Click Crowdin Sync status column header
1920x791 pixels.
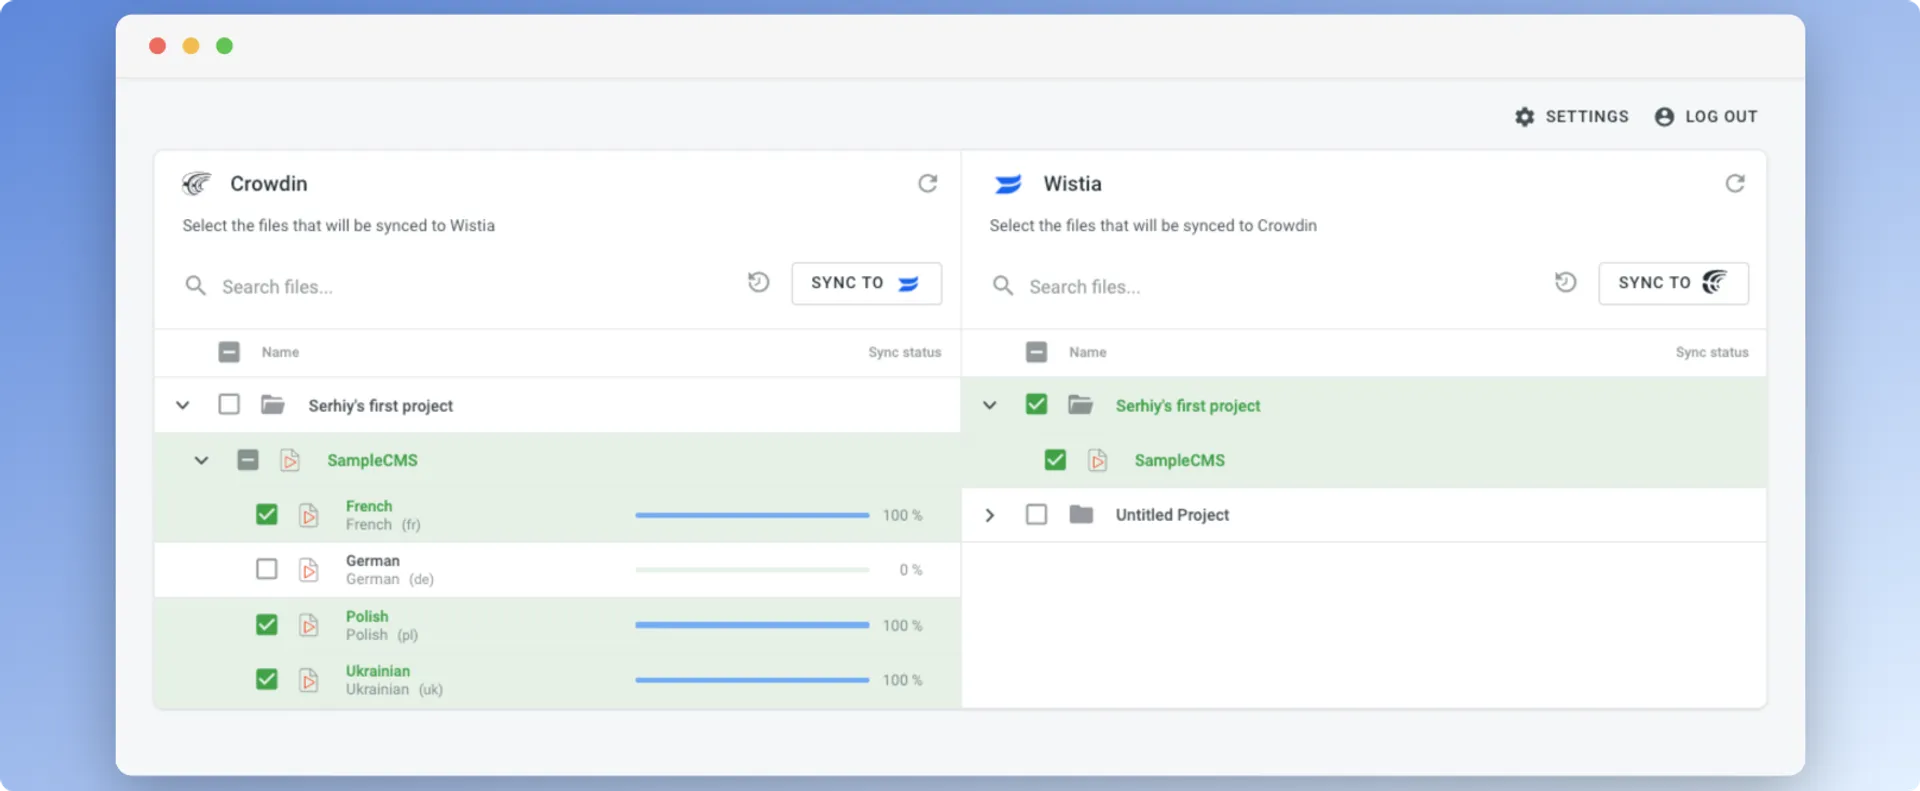tap(904, 352)
